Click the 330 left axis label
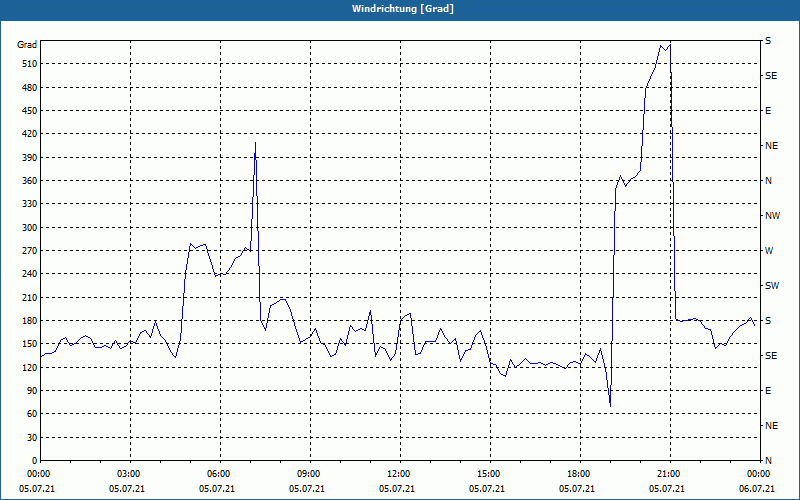The height and width of the screenshot is (500, 800). coord(30,204)
